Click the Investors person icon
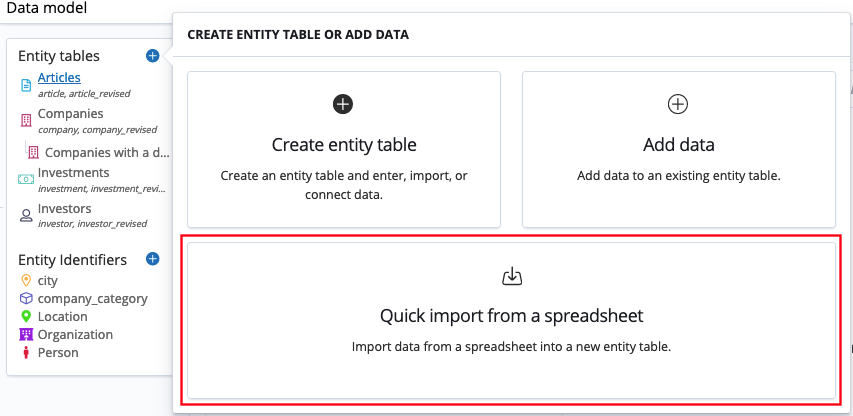Image resolution: width=853 pixels, height=416 pixels. pyautogui.click(x=27, y=215)
